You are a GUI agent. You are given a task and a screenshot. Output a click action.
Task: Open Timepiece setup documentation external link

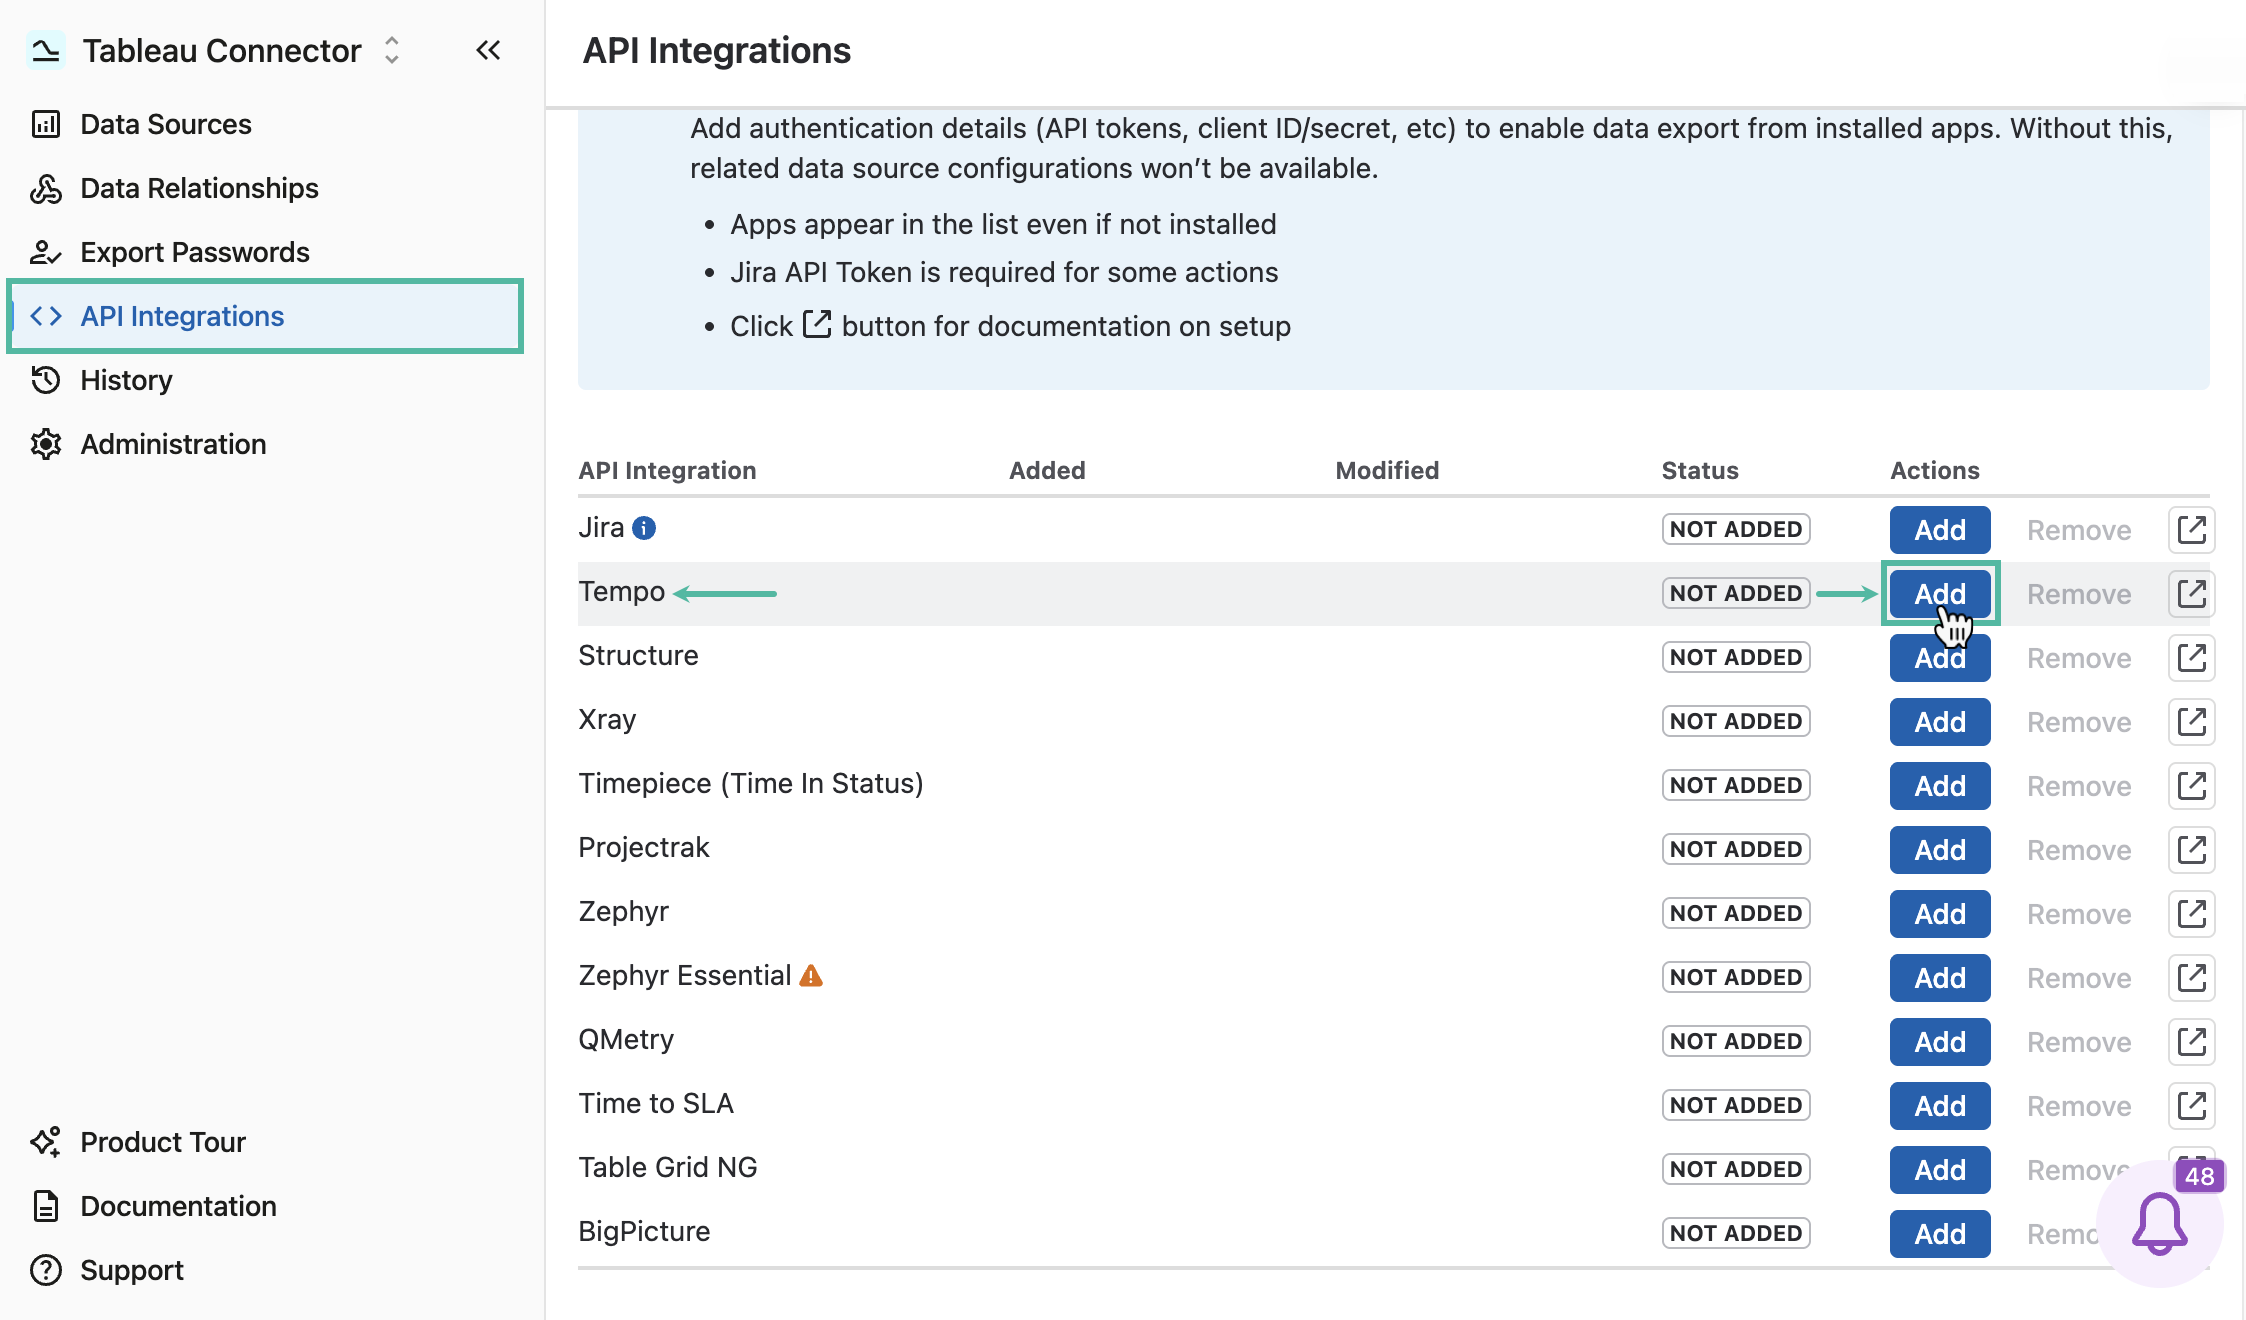pyautogui.click(x=2191, y=786)
